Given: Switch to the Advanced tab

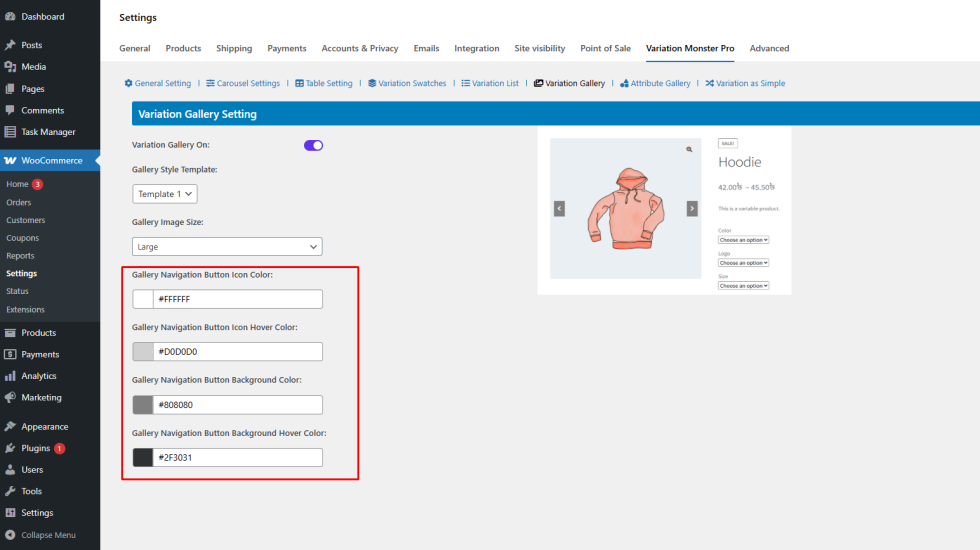Looking at the screenshot, I should (769, 48).
